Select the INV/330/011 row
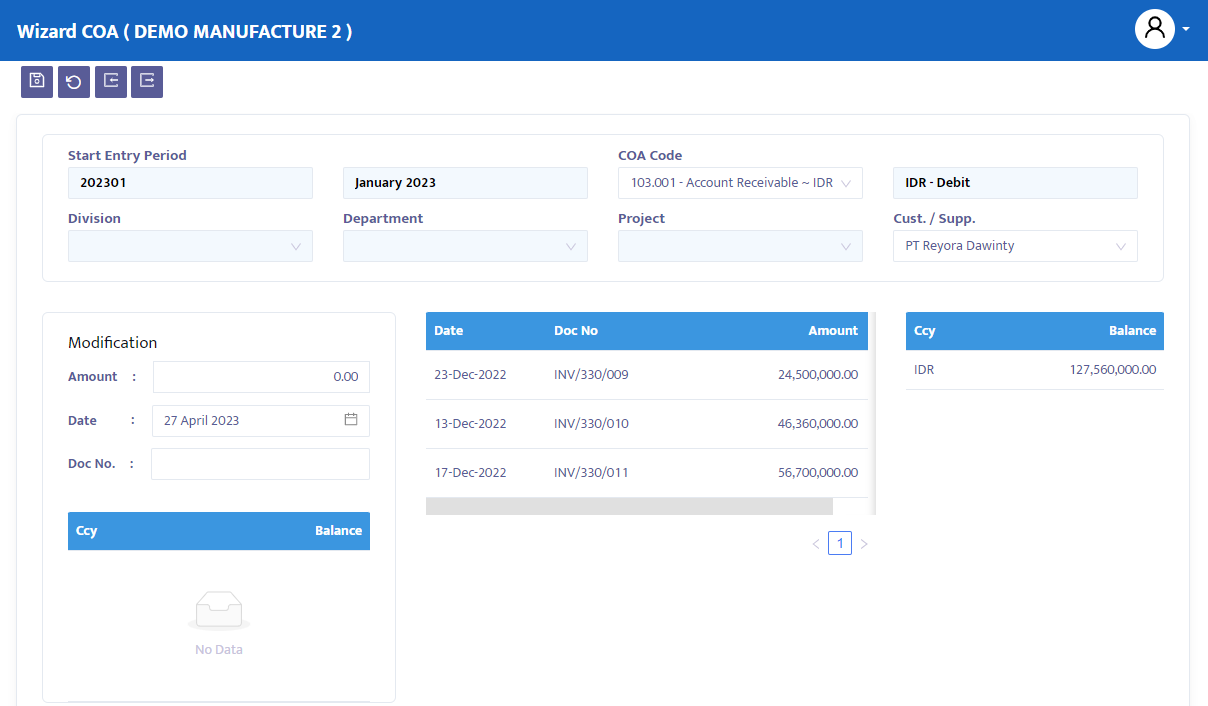This screenshot has width=1208, height=706. tap(647, 473)
